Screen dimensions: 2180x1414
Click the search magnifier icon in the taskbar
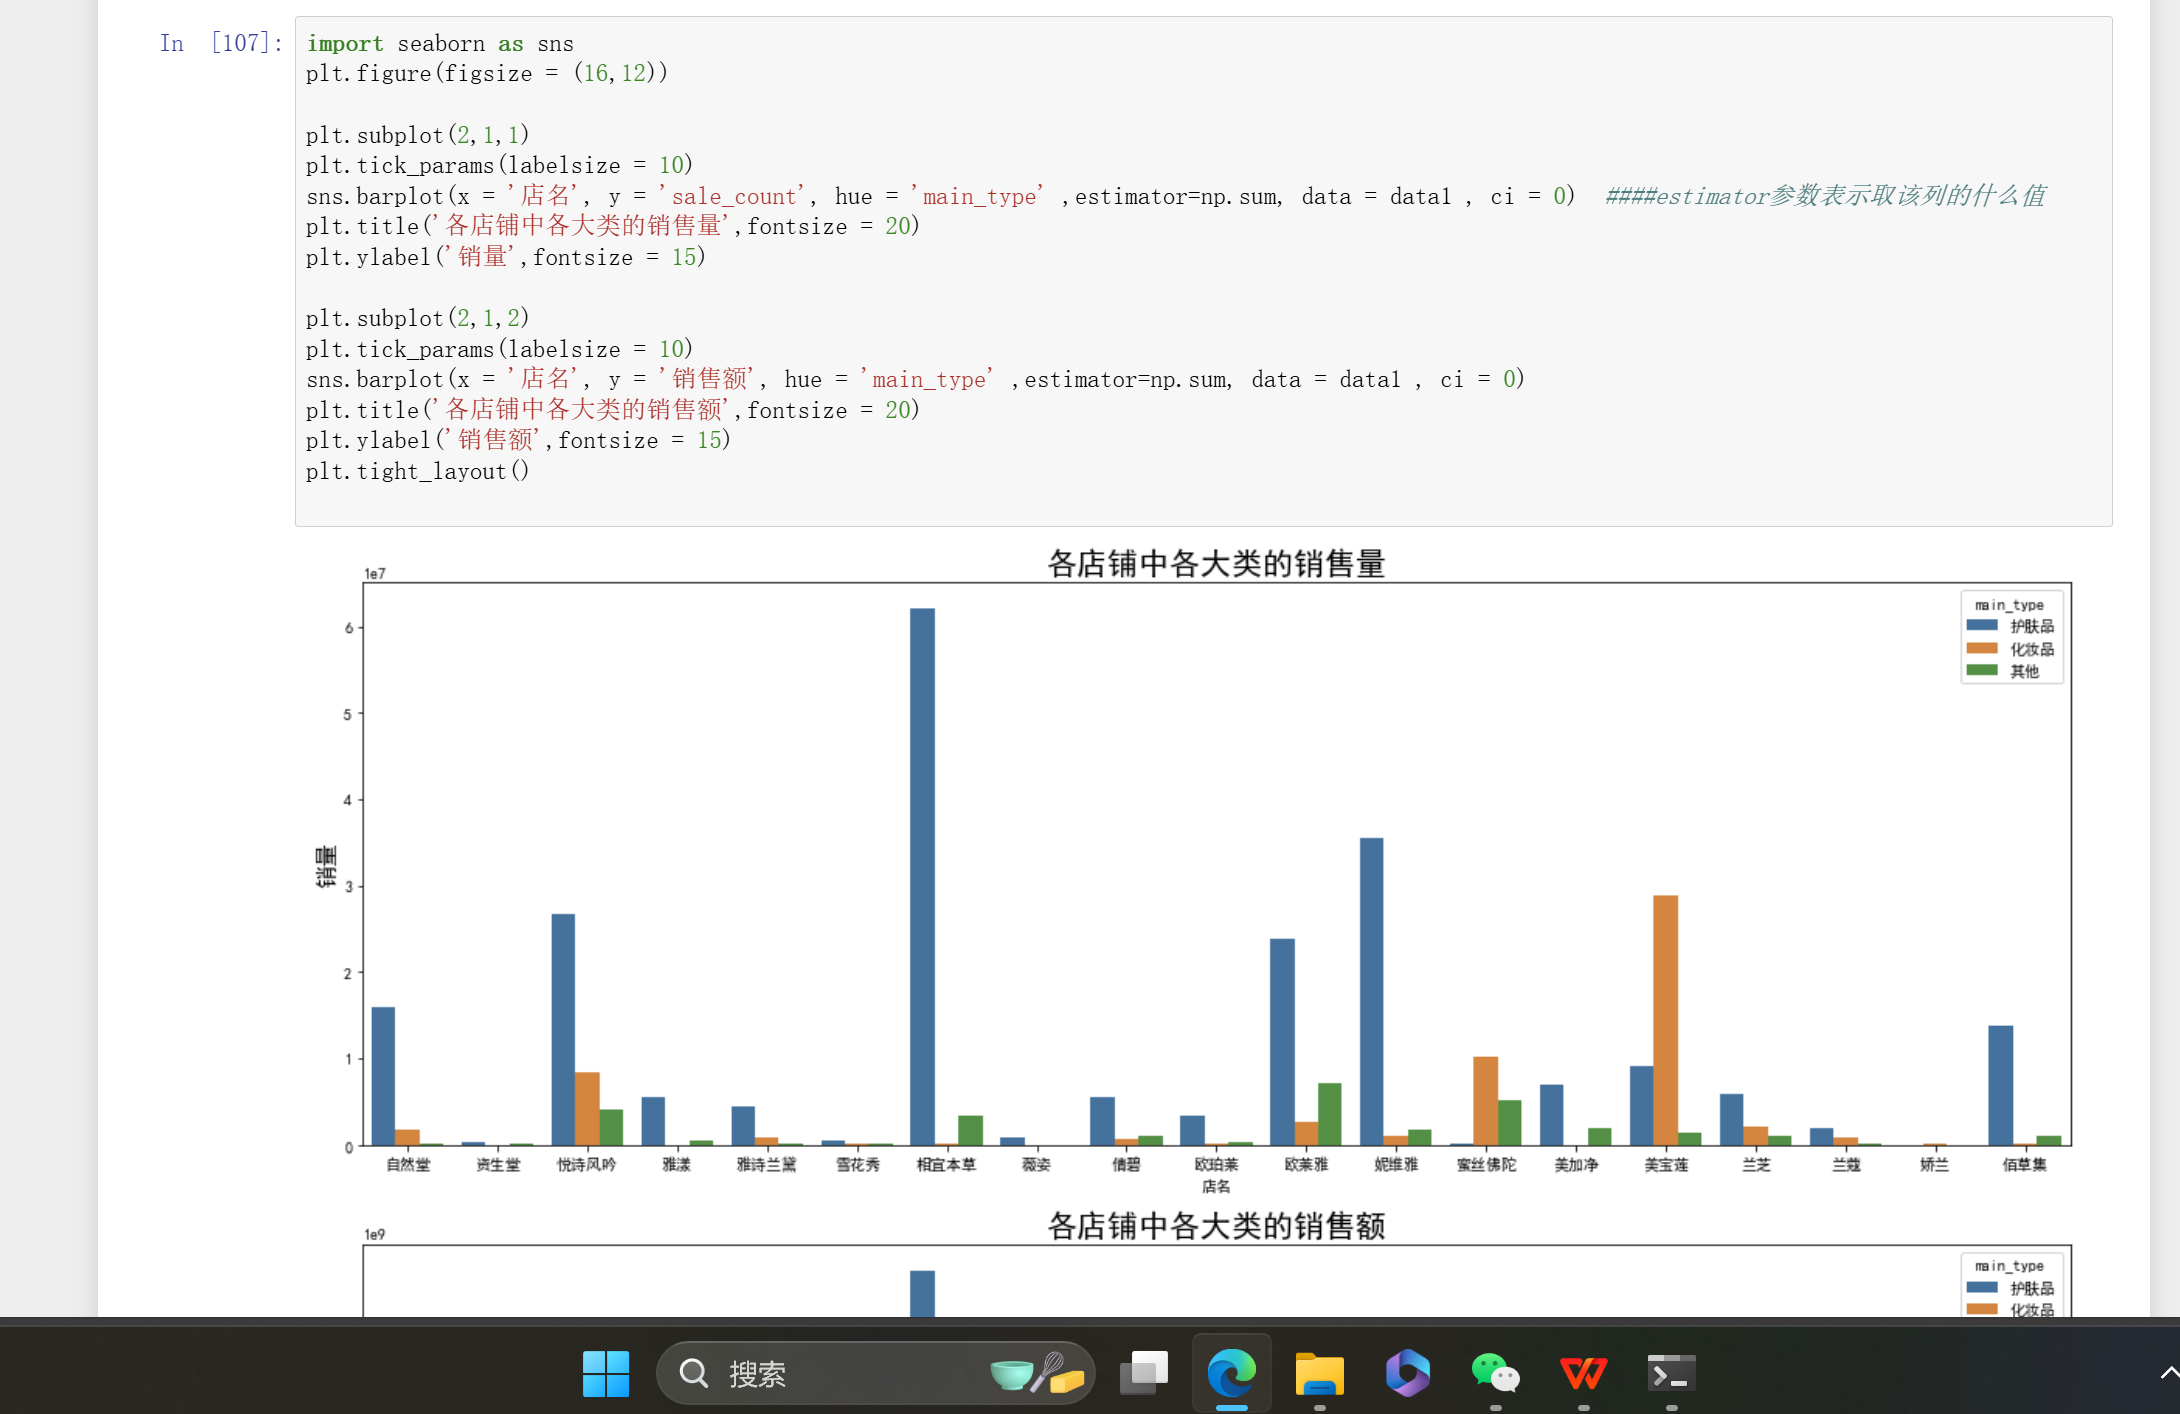coord(693,1374)
